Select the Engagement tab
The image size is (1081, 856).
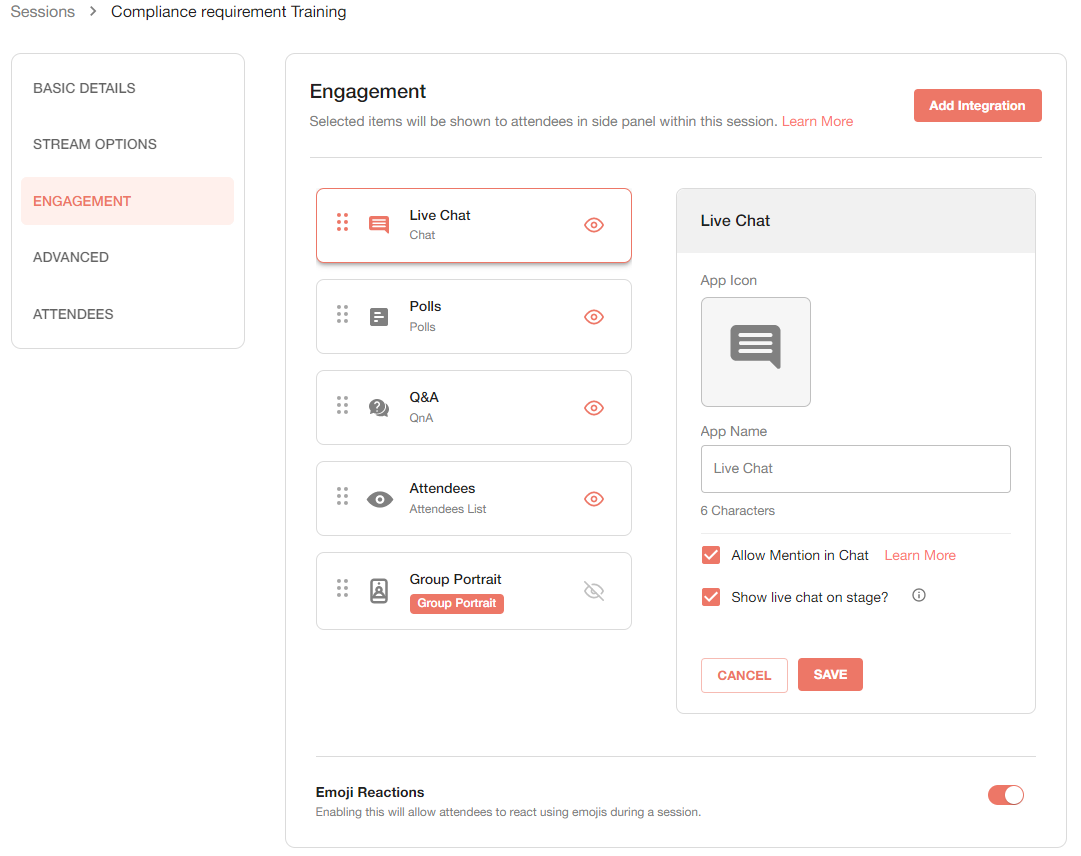128,201
